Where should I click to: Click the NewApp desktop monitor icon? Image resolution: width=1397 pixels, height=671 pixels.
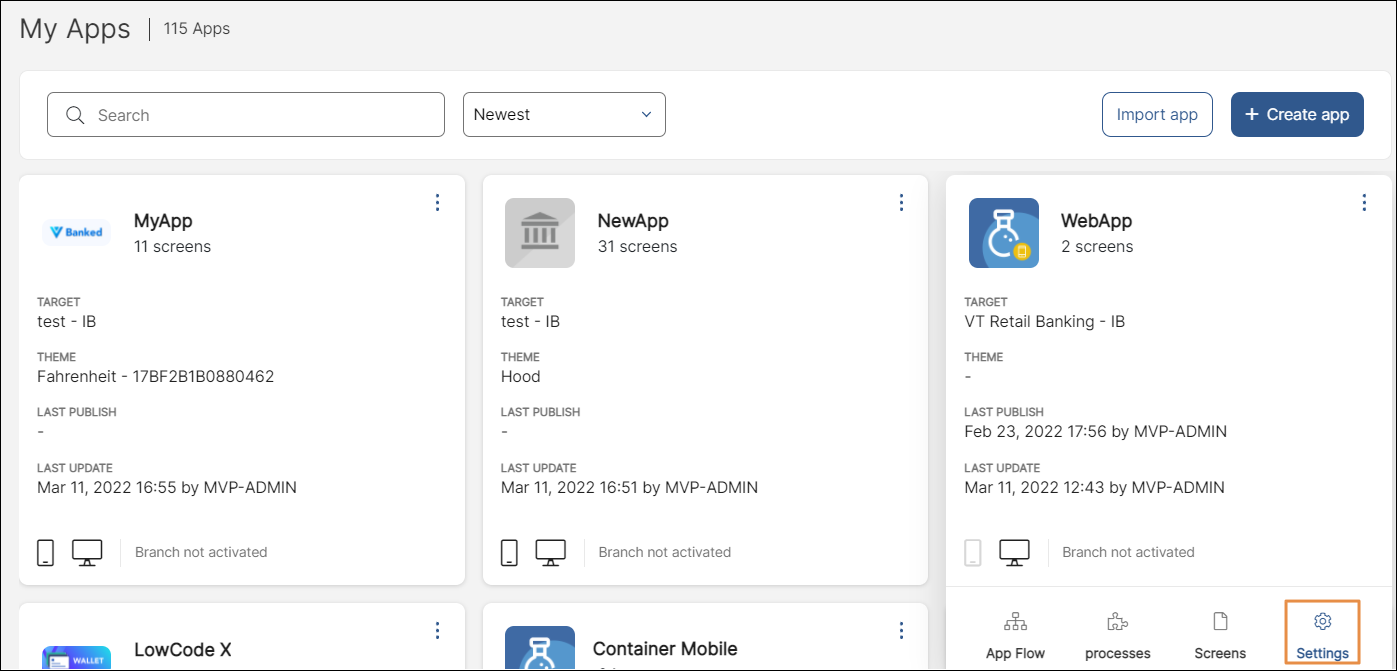point(551,552)
